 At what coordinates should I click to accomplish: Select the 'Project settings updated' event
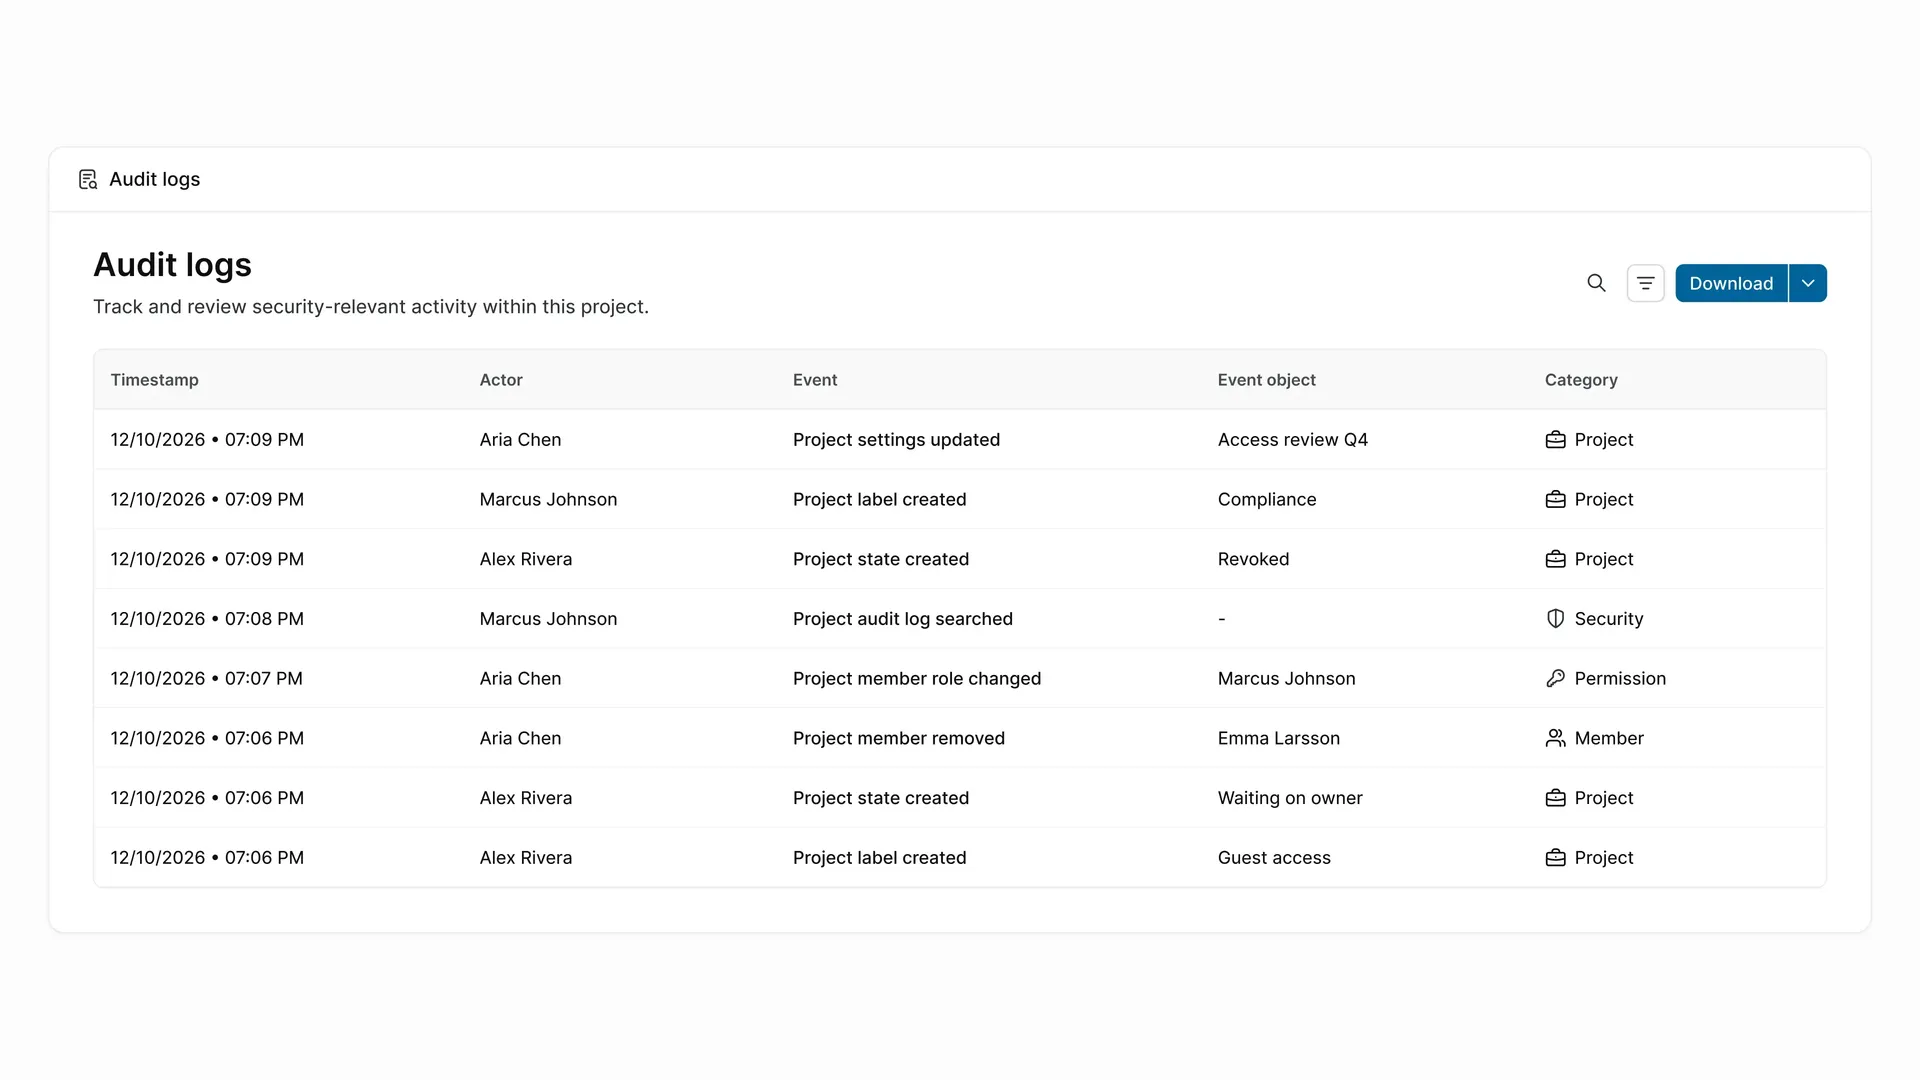tap(896, 440)
